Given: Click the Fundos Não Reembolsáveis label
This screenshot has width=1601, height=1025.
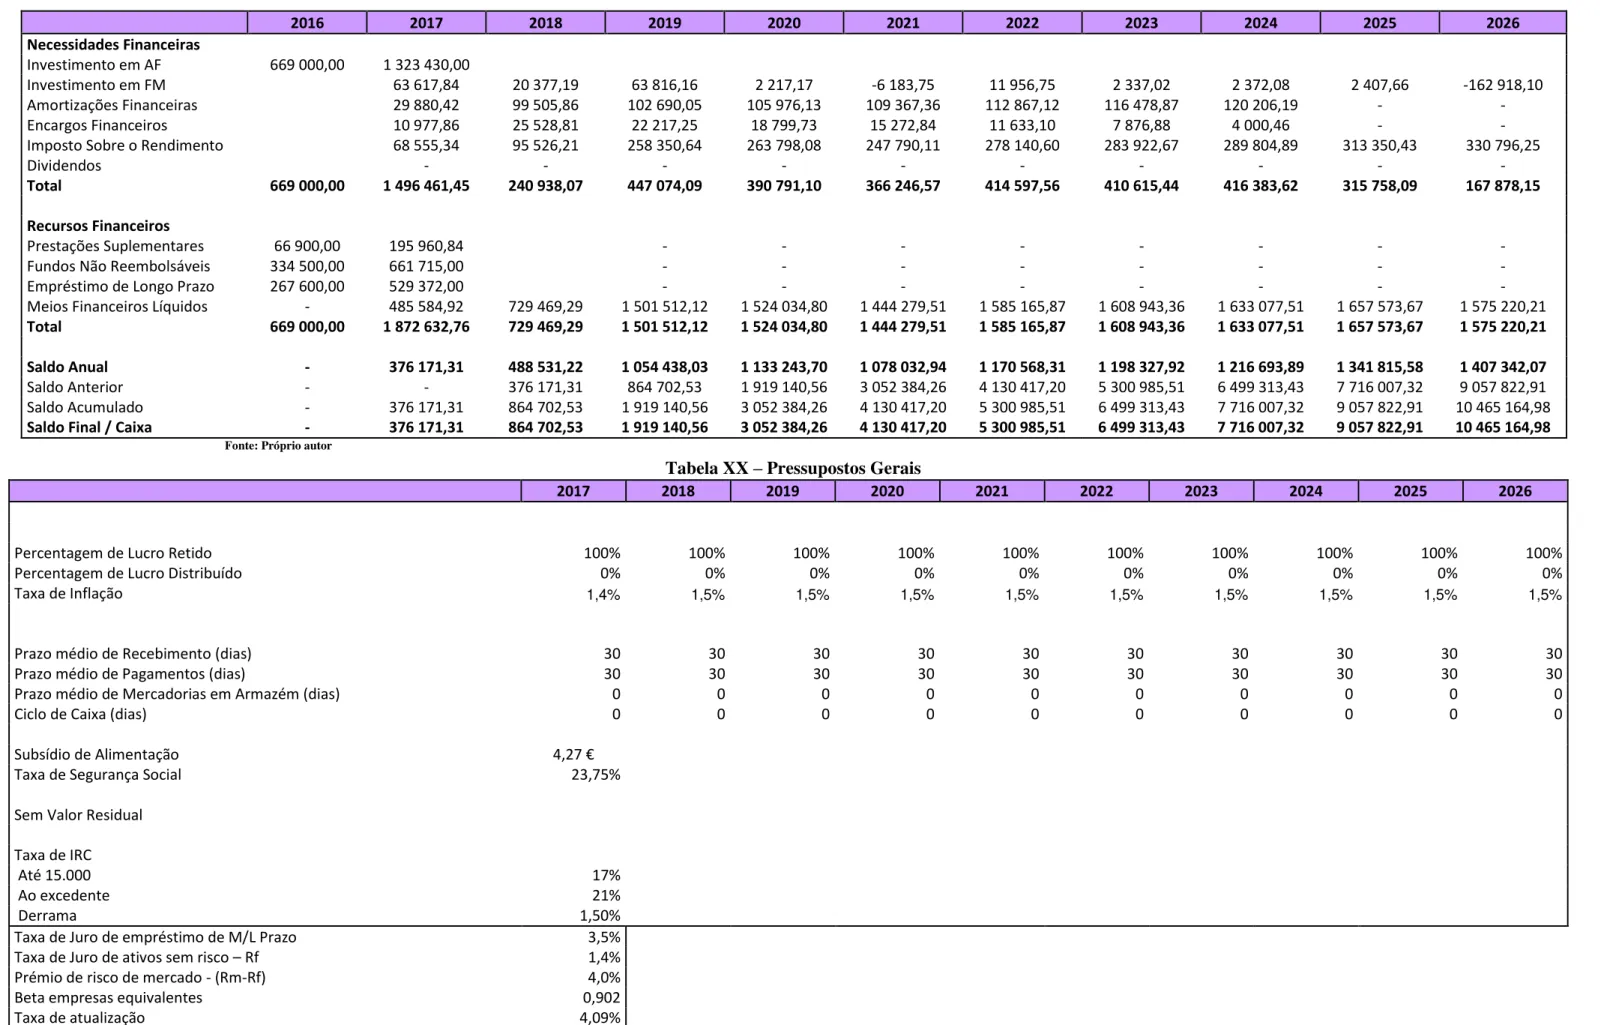Looking at the screenshot, I should (119, 266).
